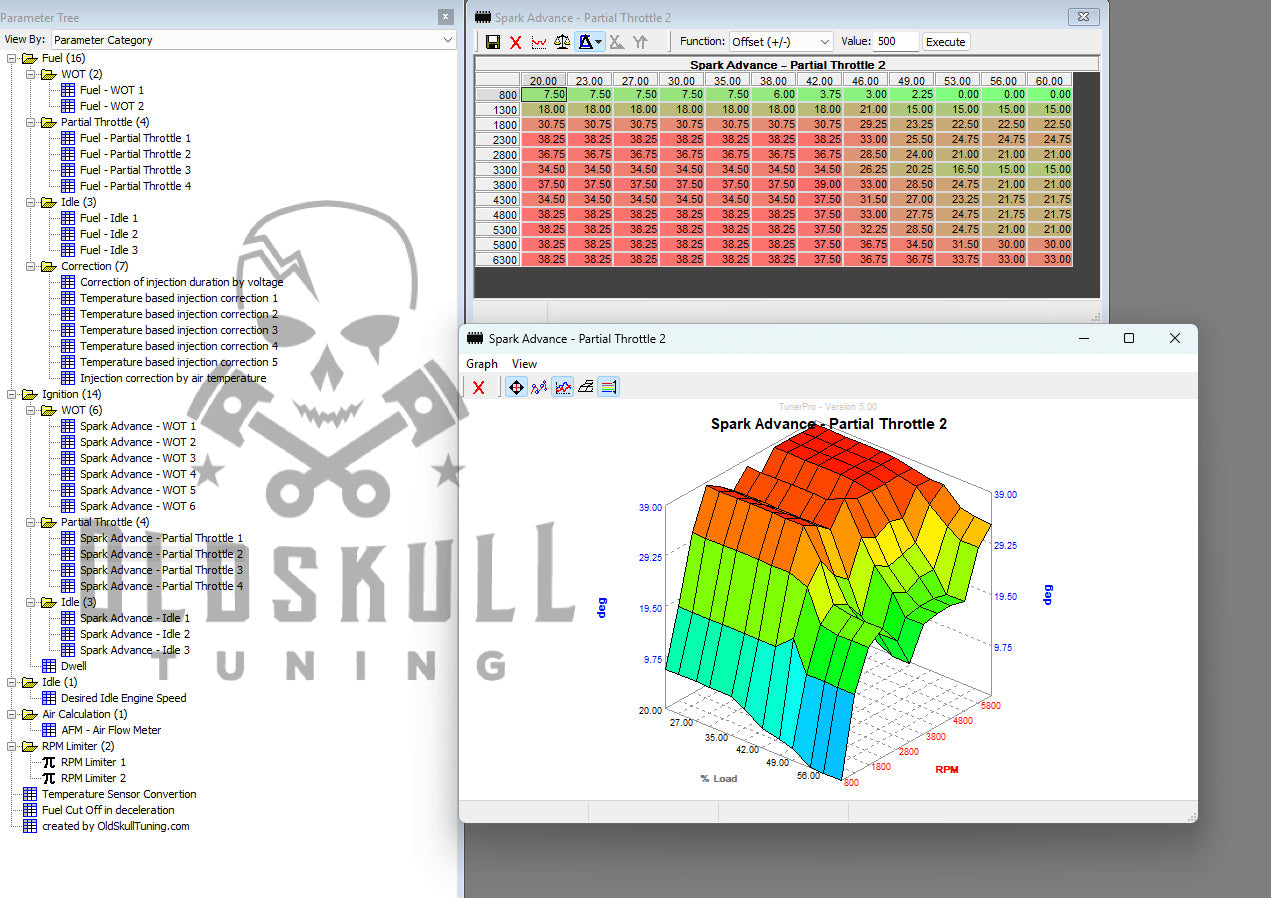Screen dimensions: 1271x898
Task: Collapse the Ignition (14) tree folder
Action: point(12,394)
